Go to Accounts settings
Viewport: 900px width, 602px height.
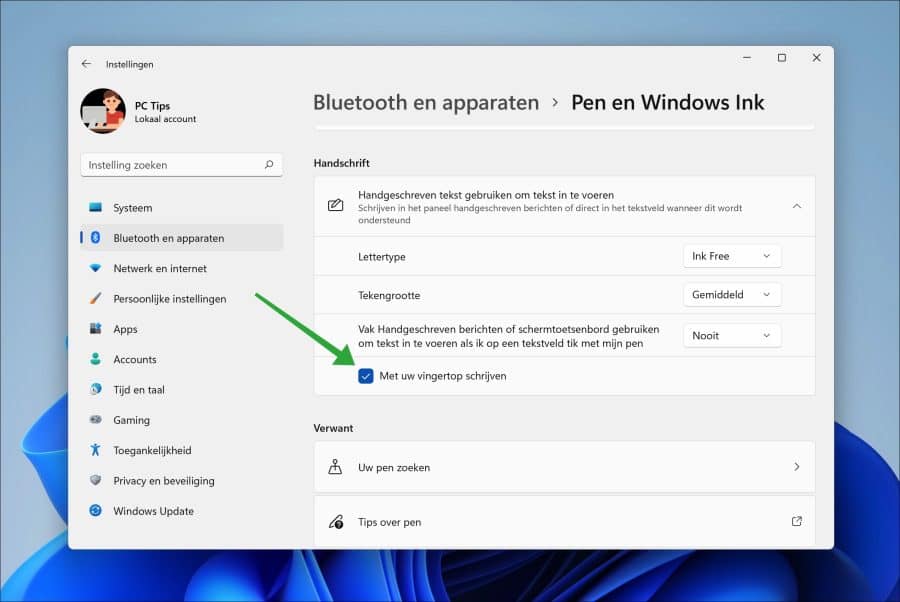pyautogui.click(x=182, y=359)
